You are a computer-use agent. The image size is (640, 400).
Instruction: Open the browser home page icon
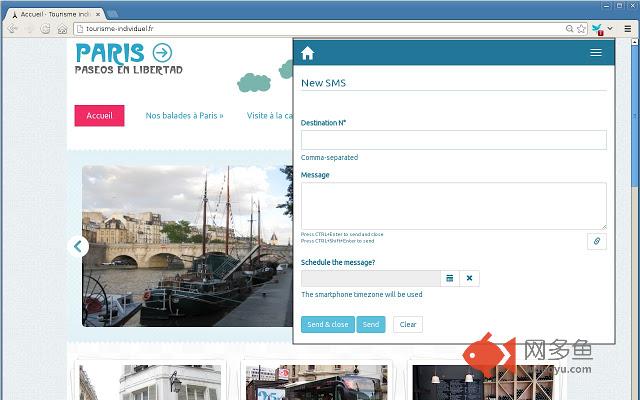tap(62, 29)
